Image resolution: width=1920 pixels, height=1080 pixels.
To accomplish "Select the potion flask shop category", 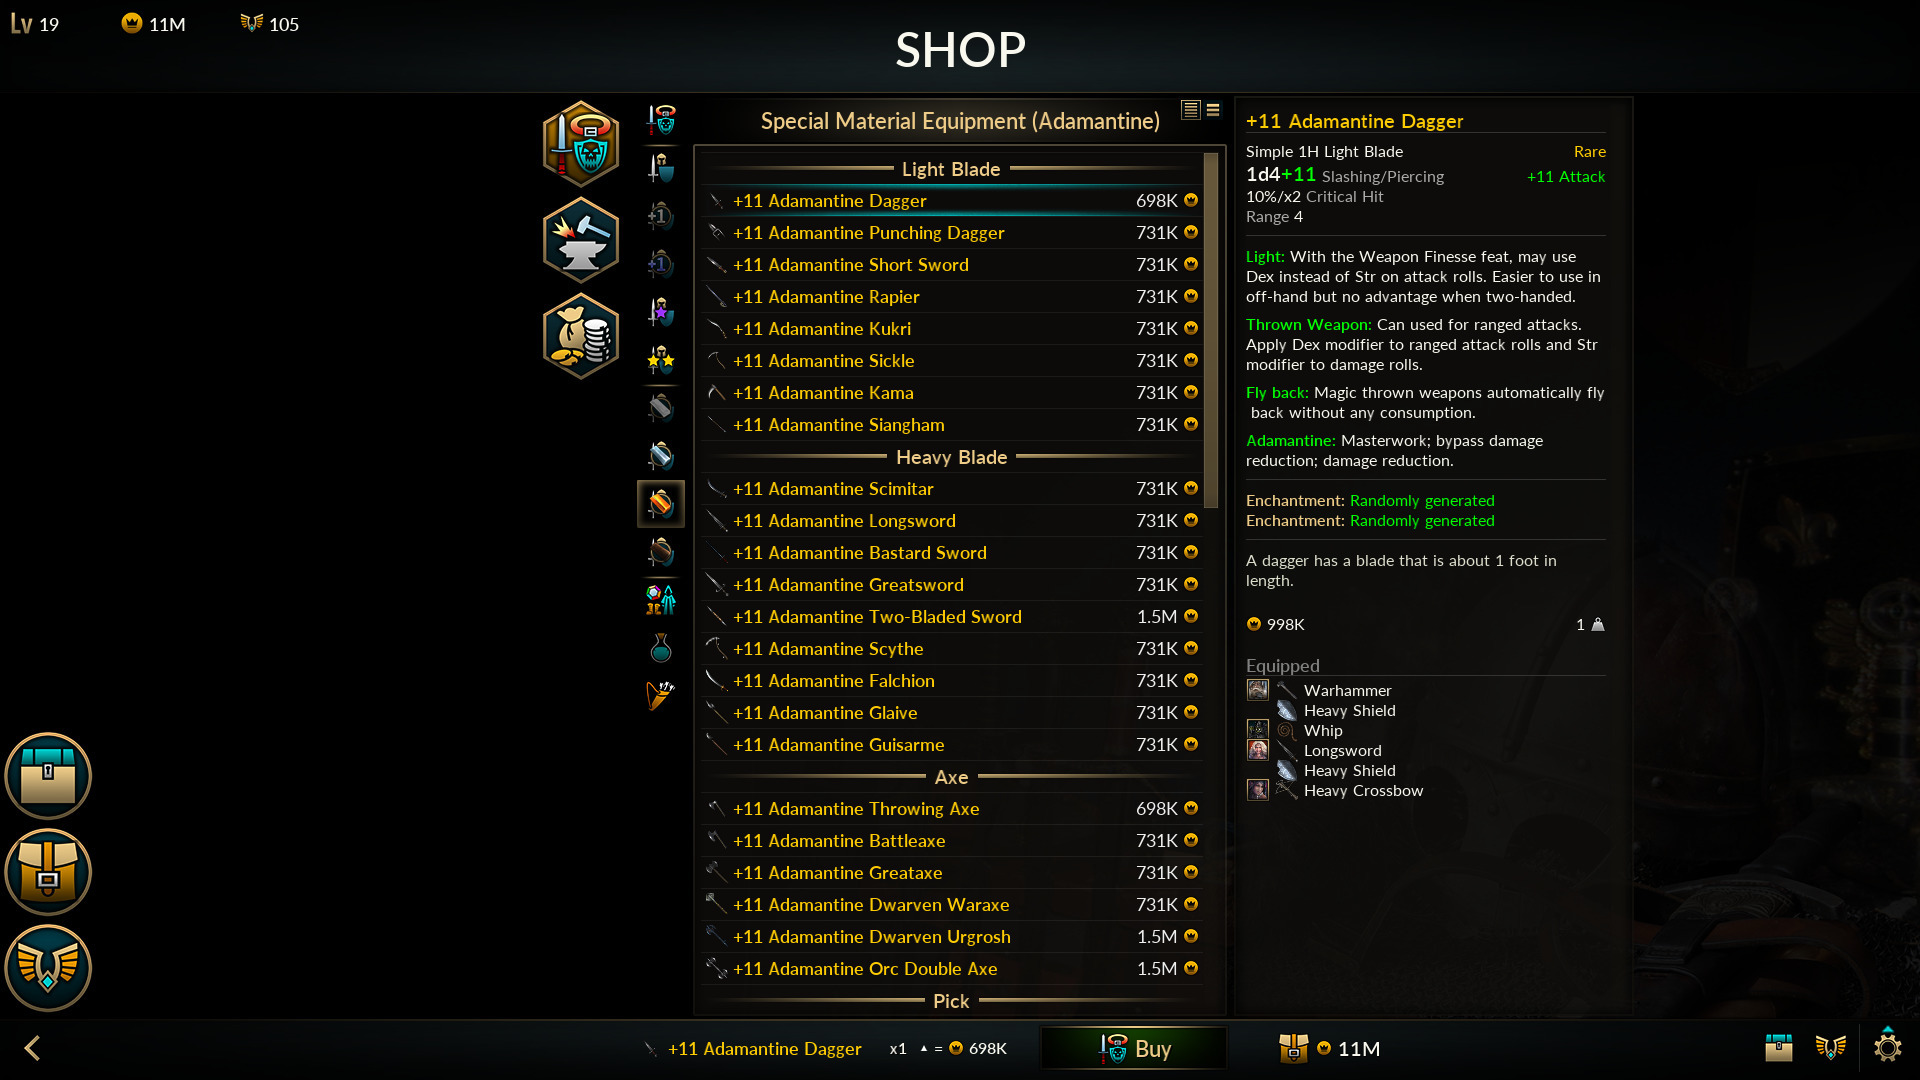I will [x=661, y=648].
